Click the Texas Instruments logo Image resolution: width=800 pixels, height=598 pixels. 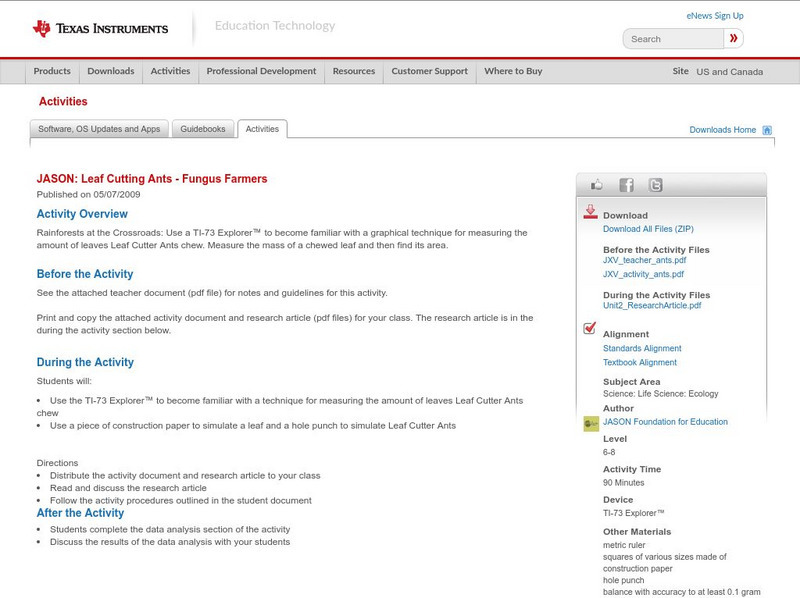(100, 29)
